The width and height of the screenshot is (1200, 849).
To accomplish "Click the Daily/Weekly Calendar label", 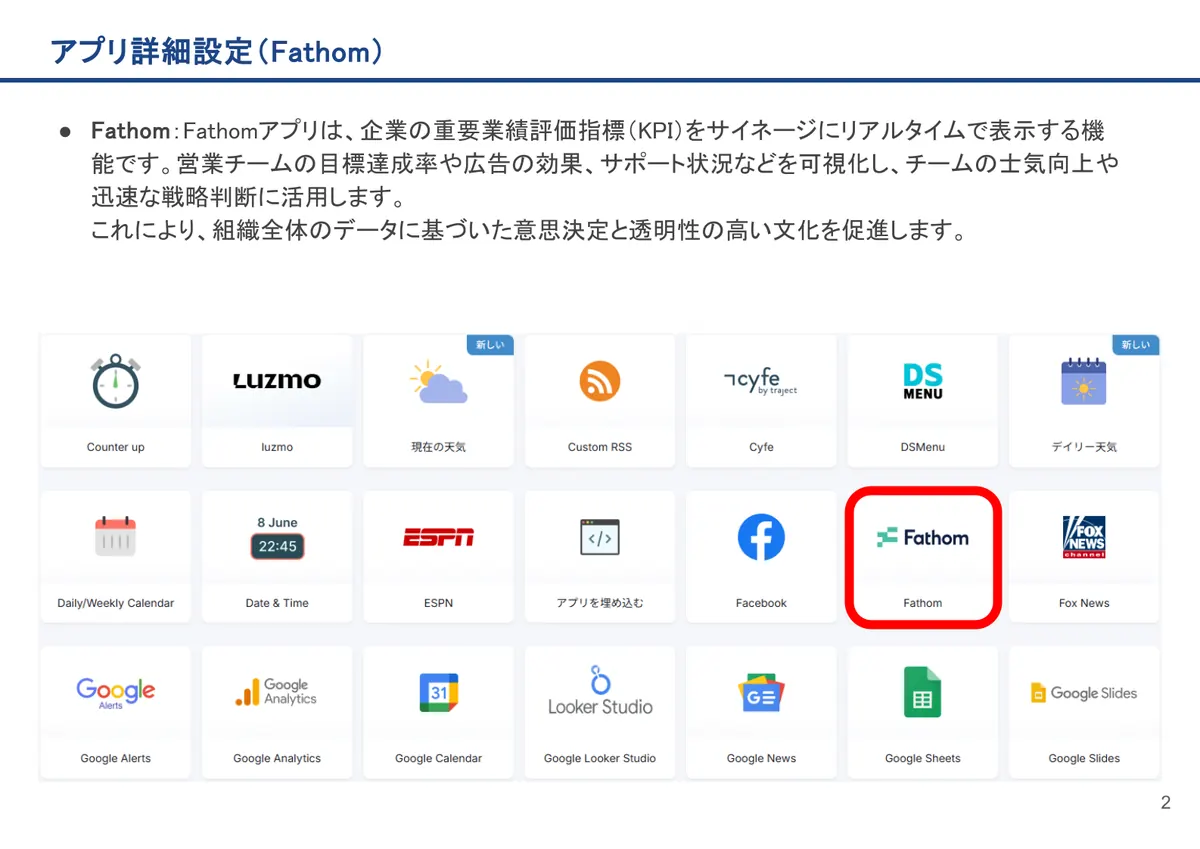I will (x=115, y=603).
